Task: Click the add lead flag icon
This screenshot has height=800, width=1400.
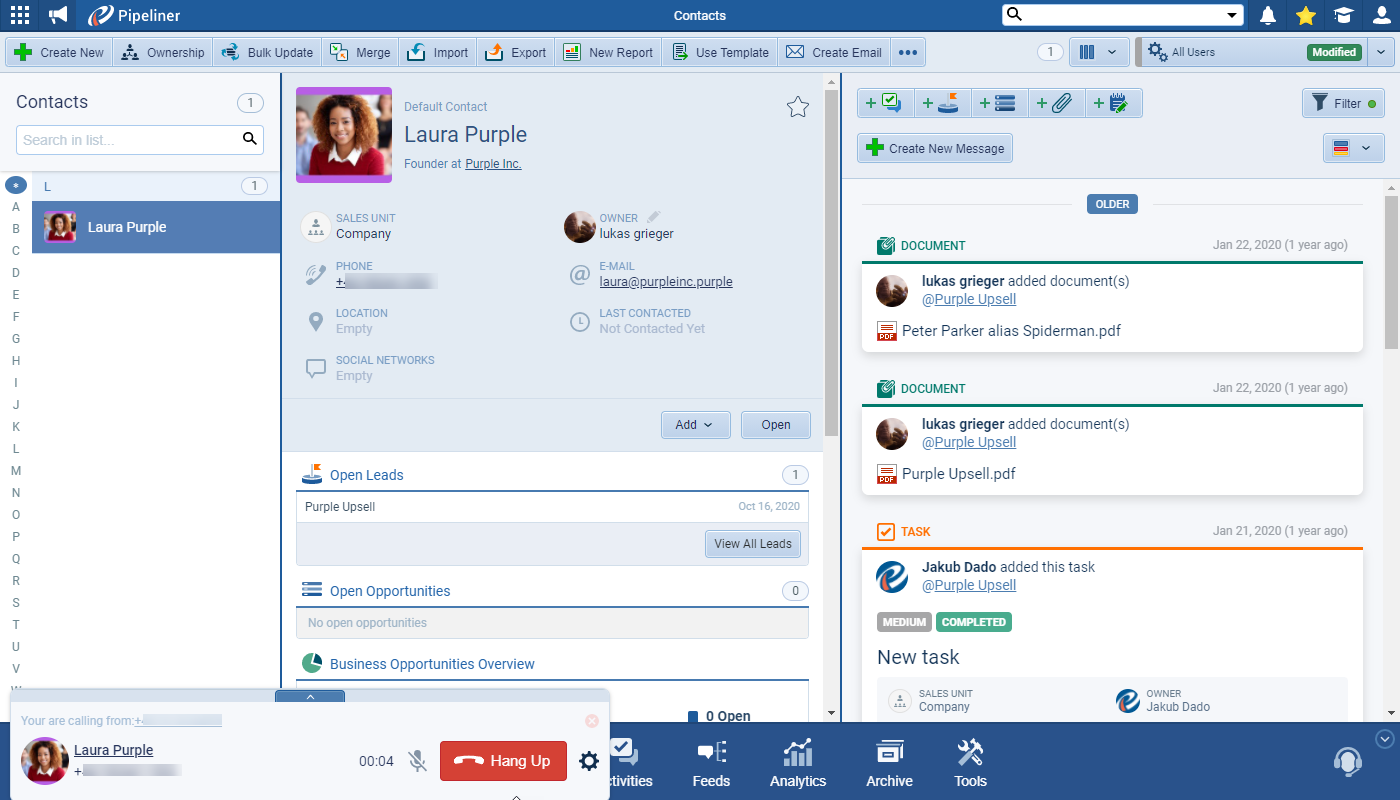Action: 941,103
